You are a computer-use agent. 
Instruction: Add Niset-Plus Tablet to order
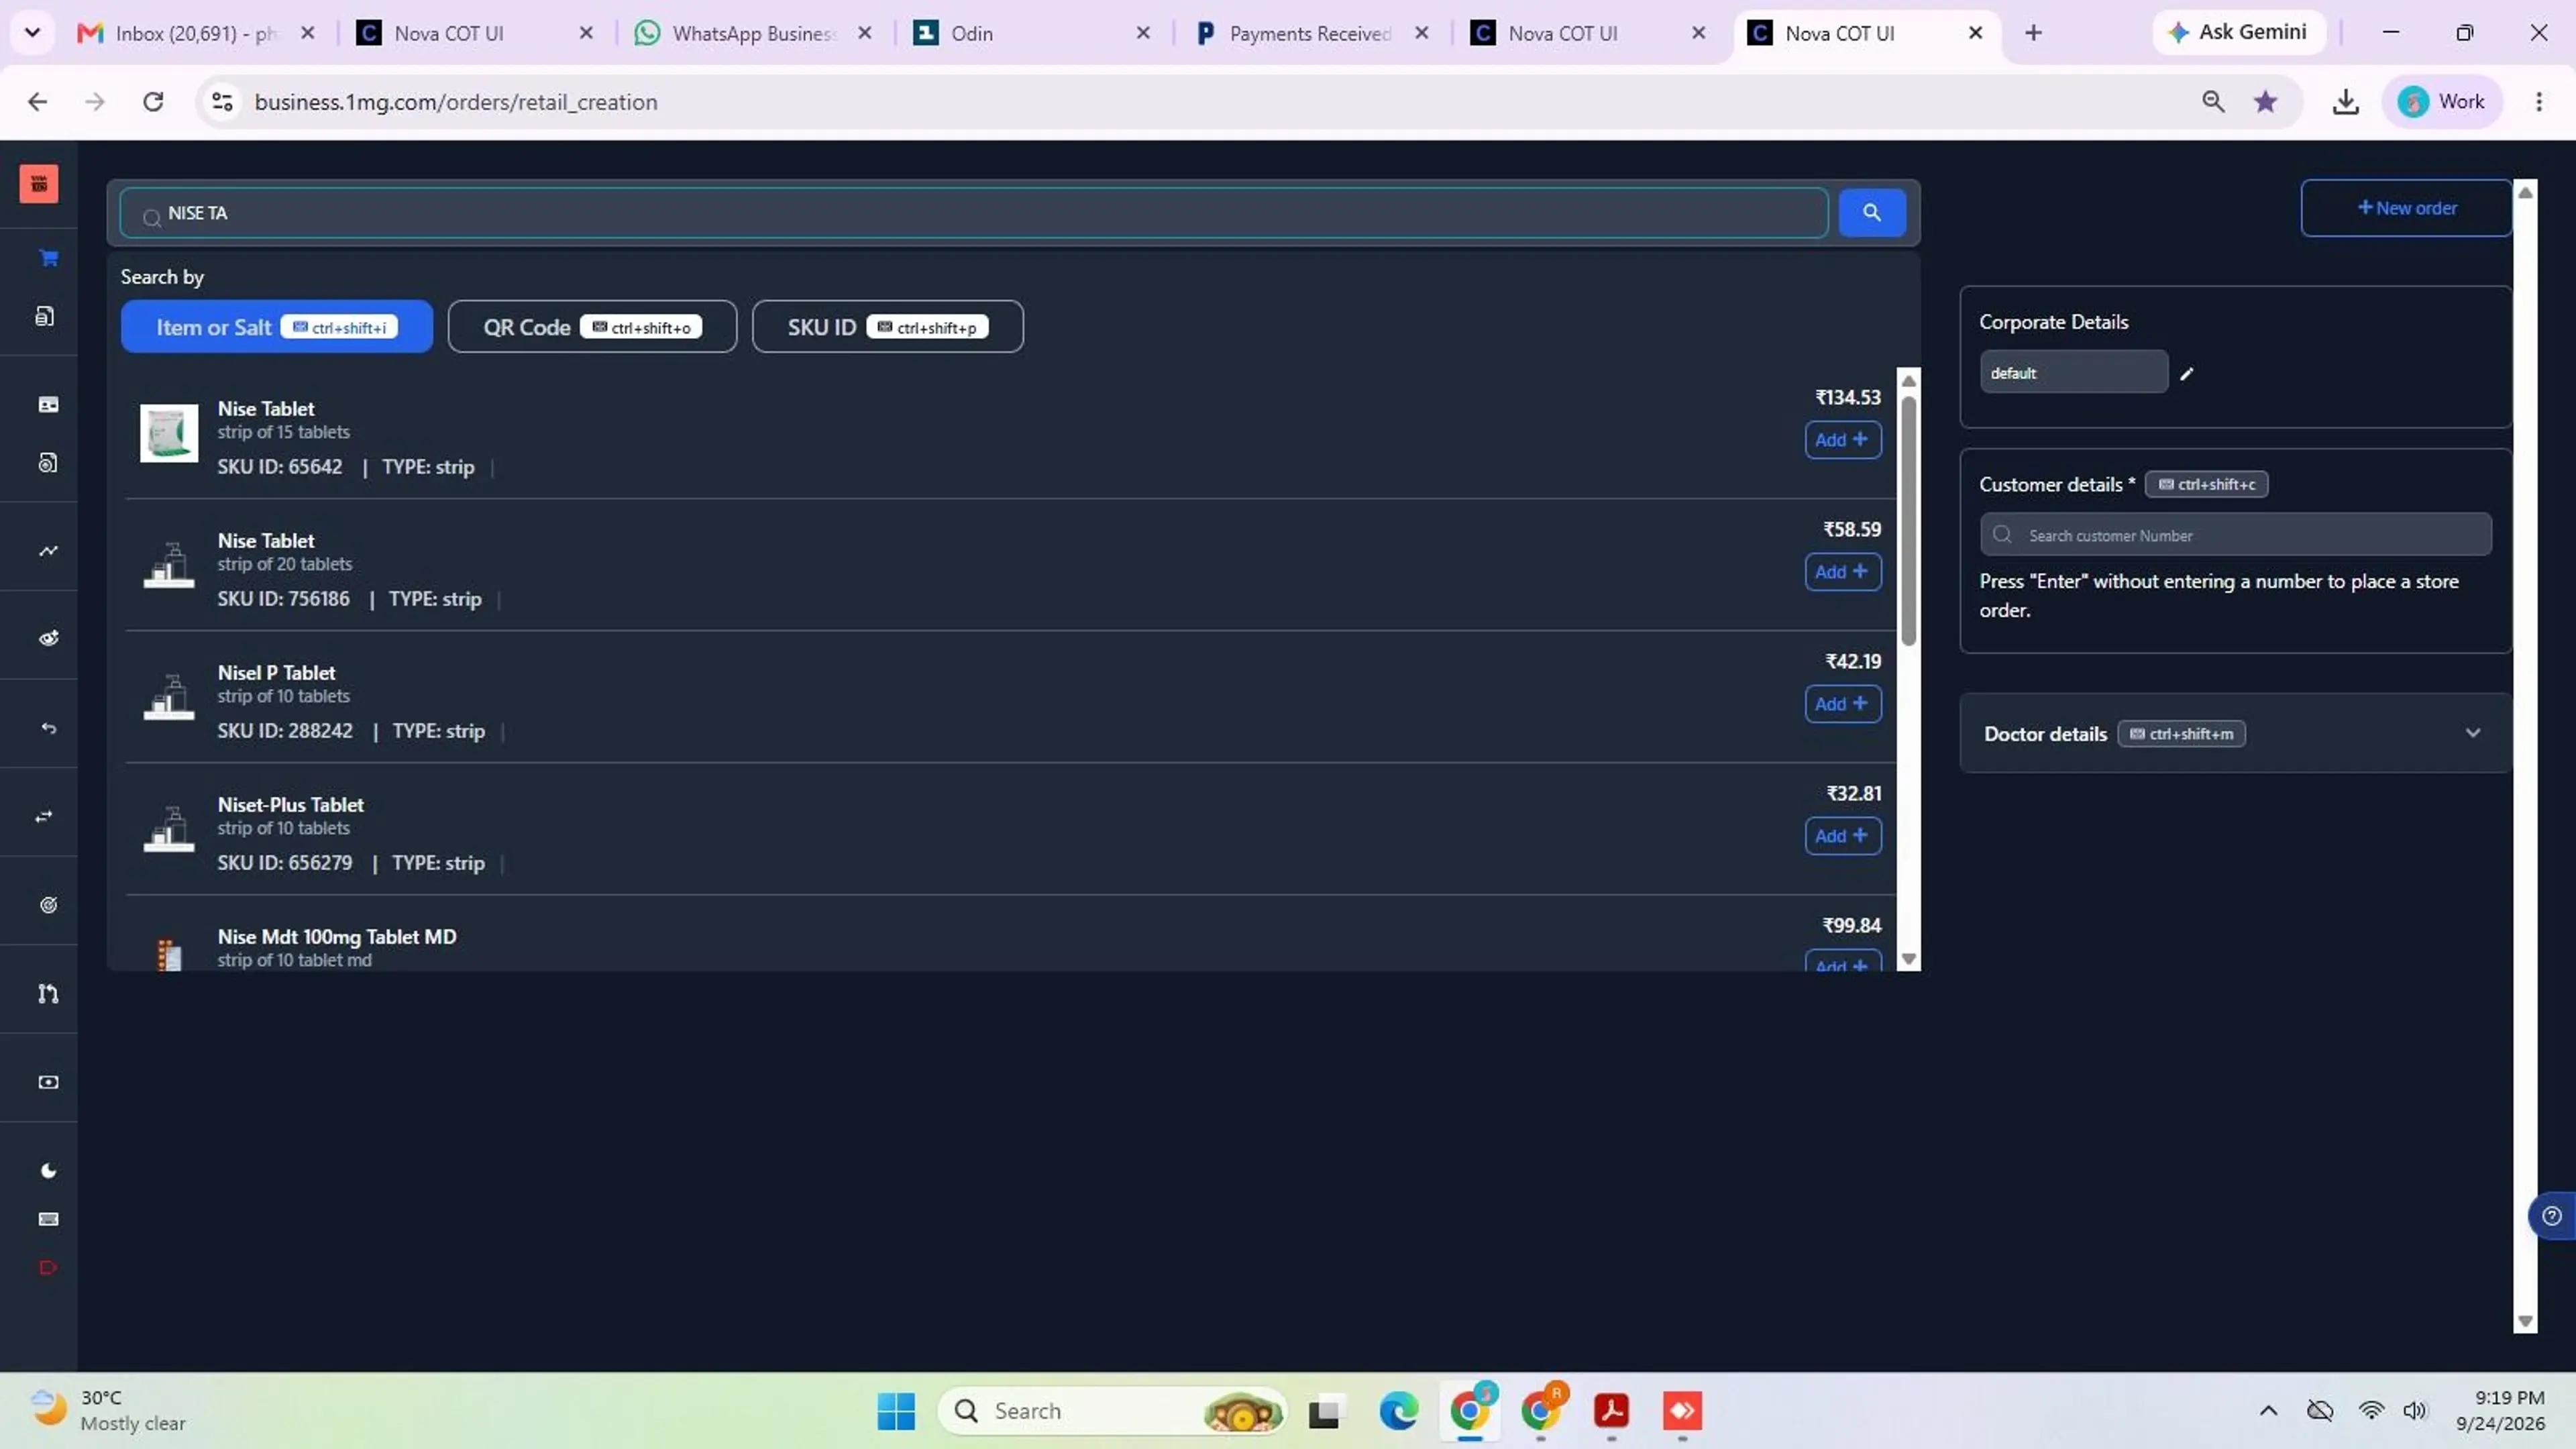pyautogui.click(x=1842, y=836)
